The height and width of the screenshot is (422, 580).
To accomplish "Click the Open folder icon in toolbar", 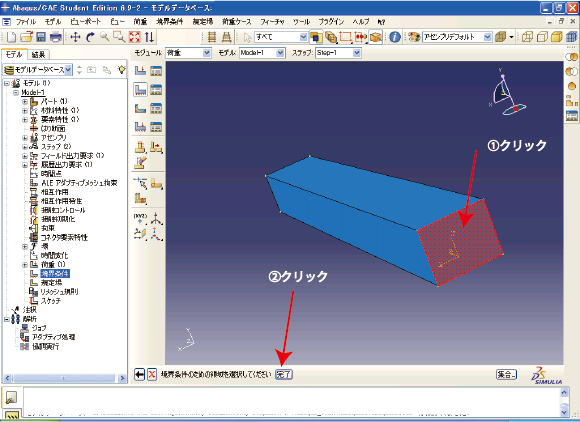I will pos(27,37).
